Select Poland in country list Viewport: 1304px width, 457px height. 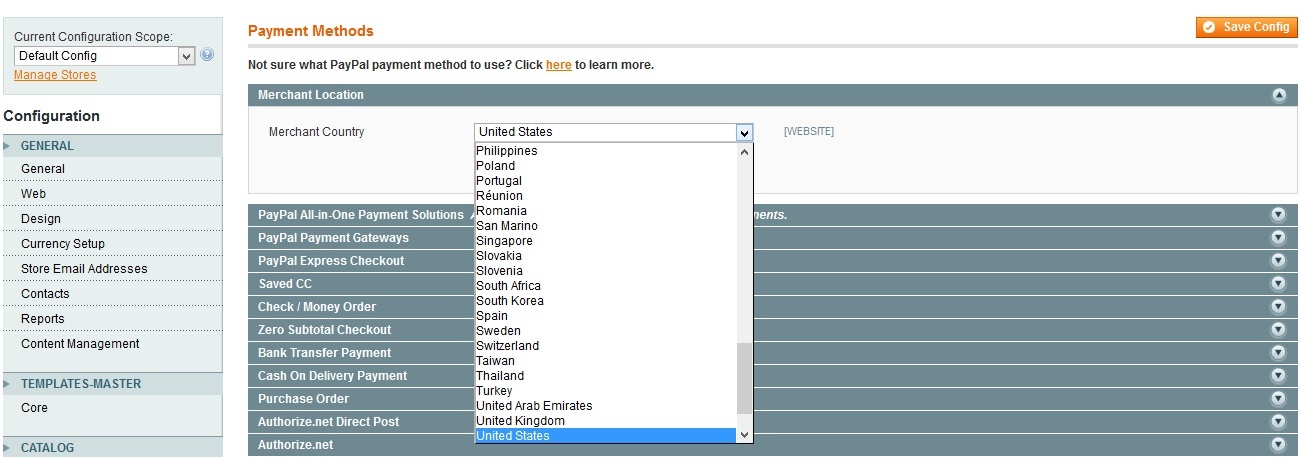point(605,166)
